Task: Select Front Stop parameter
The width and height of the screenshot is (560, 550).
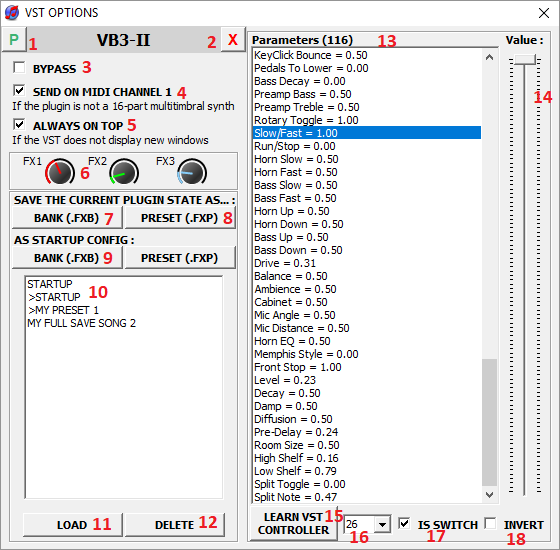Action: point(367,367)
